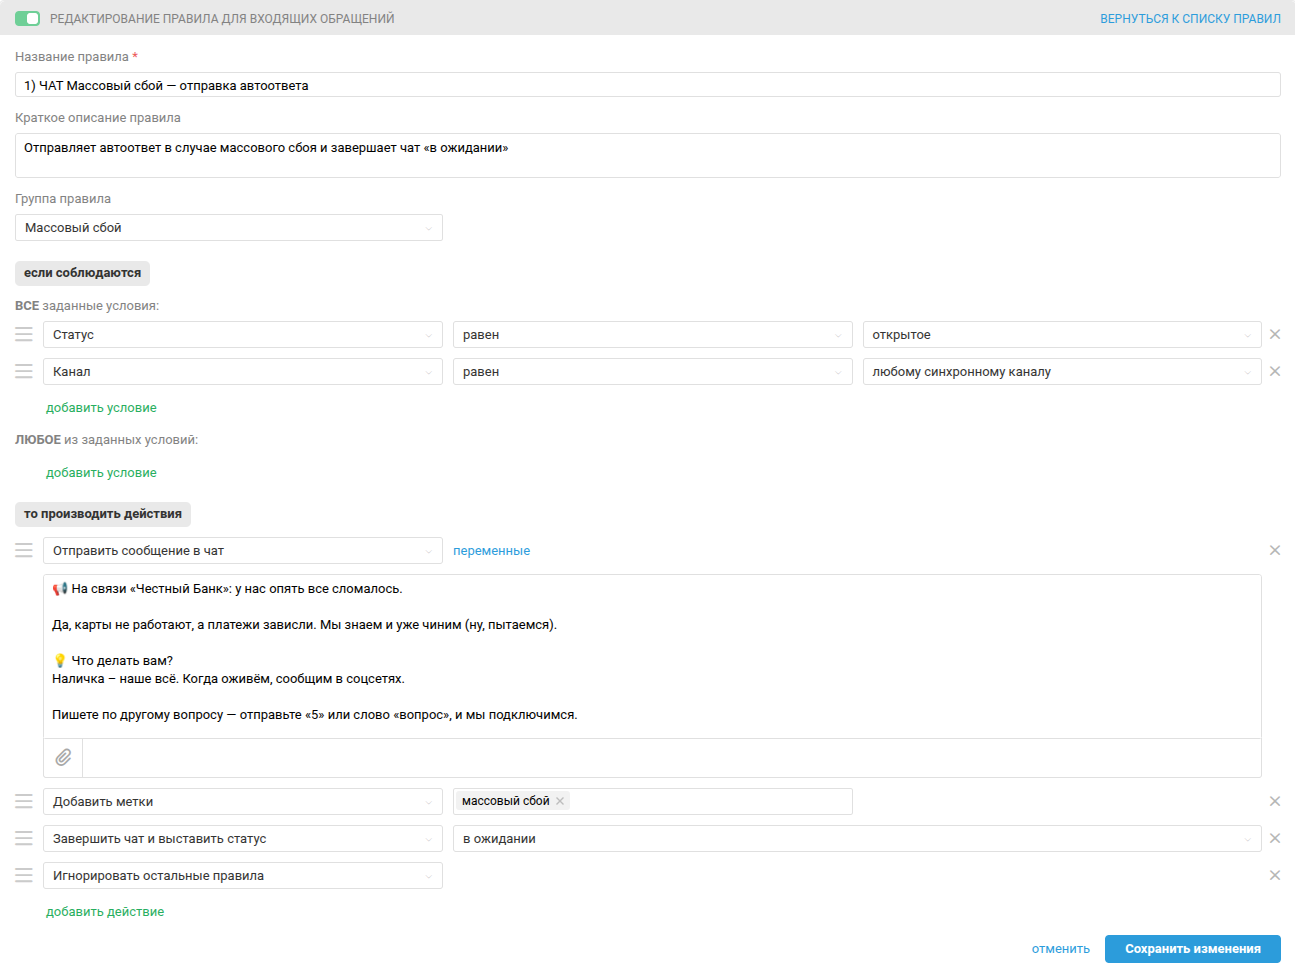The image size is (1295, 977).
Task: Remove the Статус condition
Action: coord(1275,334)
